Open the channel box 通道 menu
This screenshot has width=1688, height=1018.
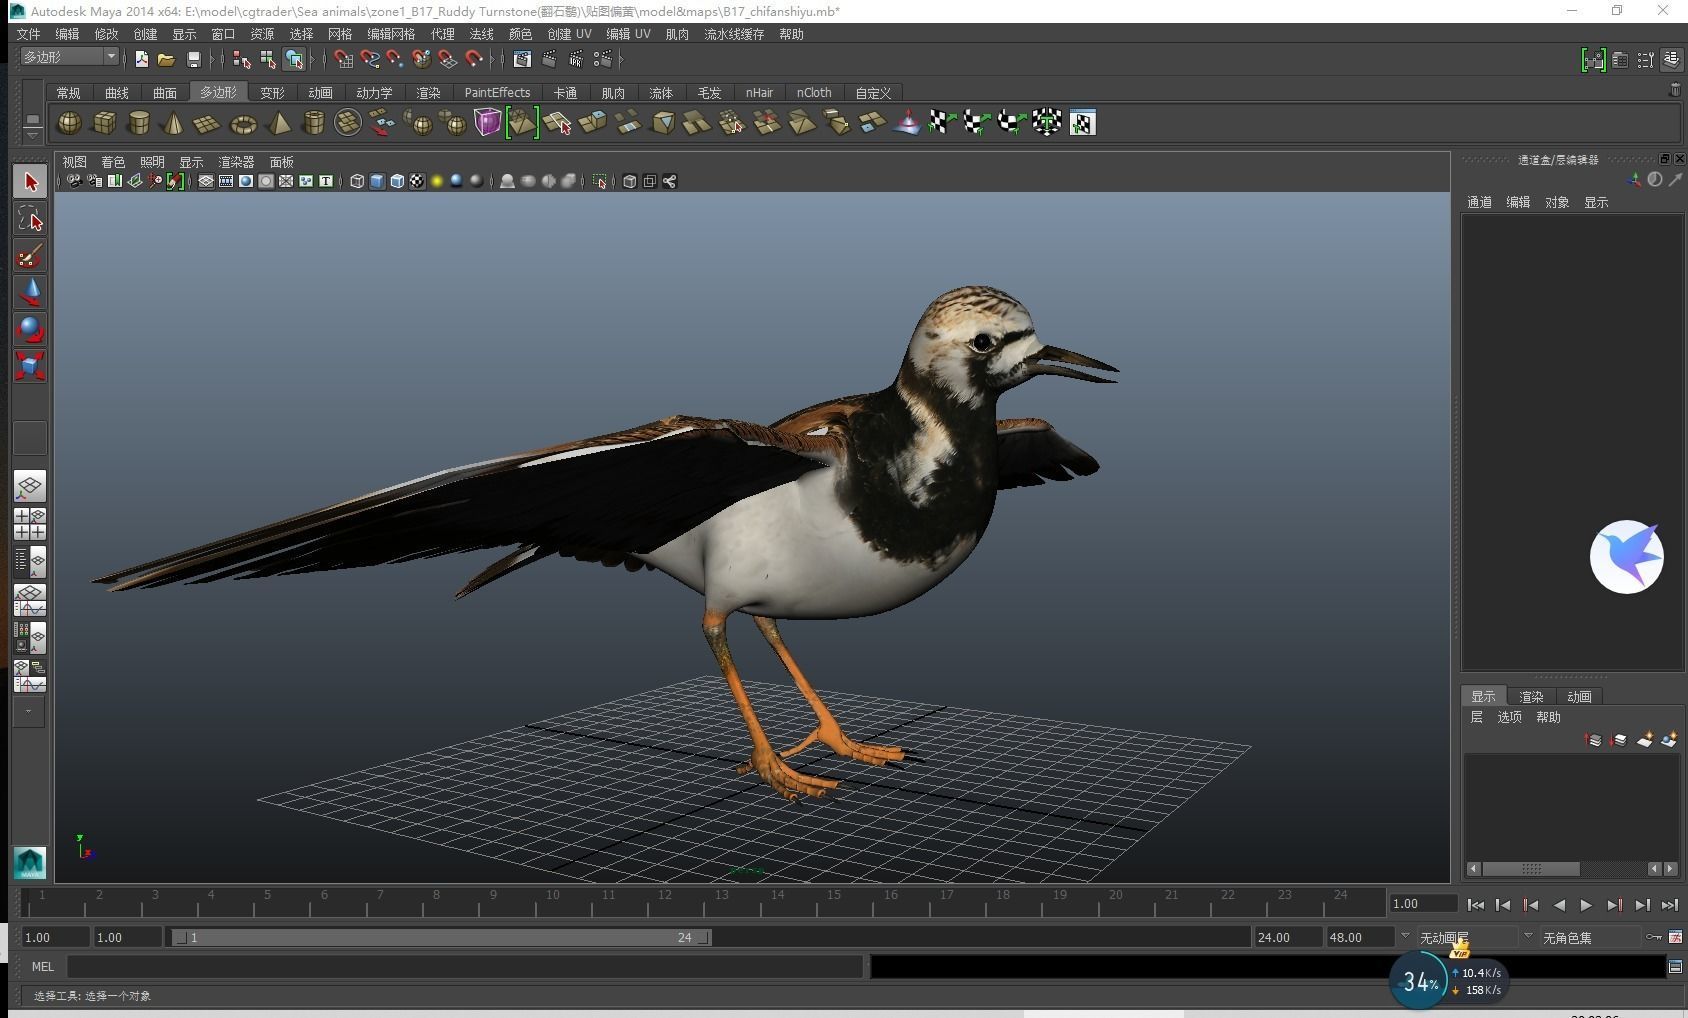[1479, 202]
